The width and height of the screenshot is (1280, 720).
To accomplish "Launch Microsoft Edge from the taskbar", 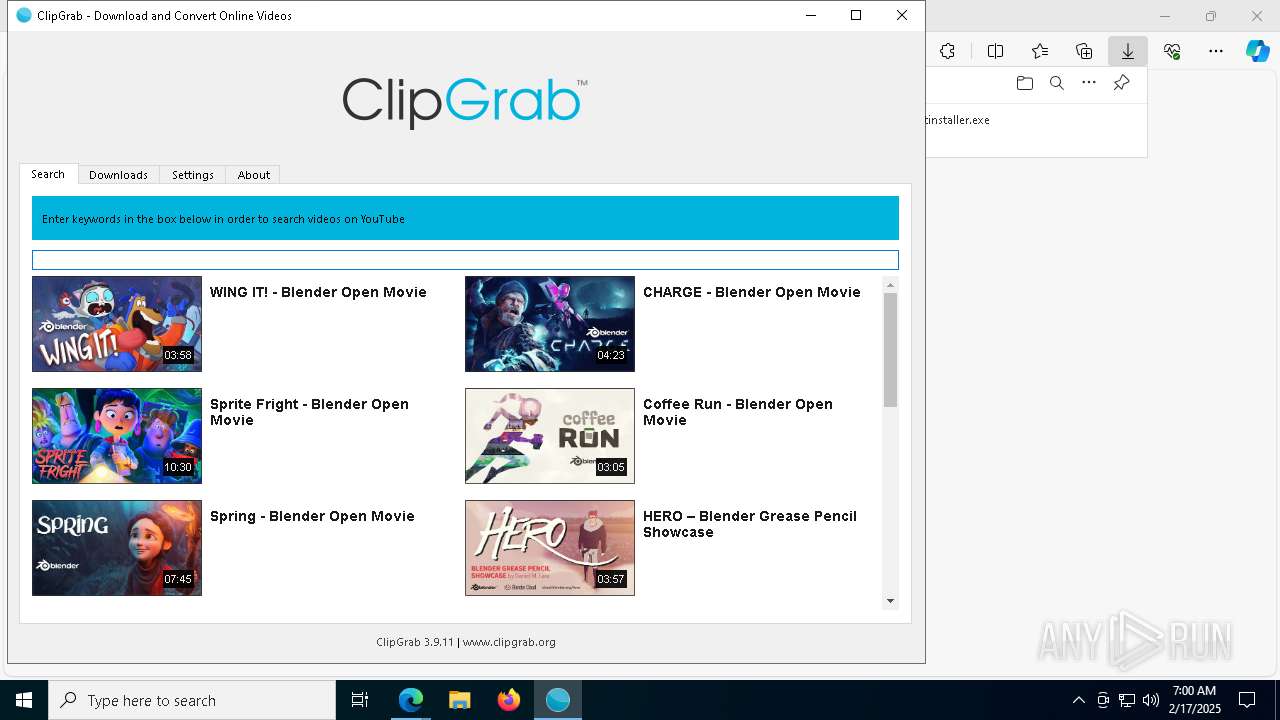I will 411,700.
